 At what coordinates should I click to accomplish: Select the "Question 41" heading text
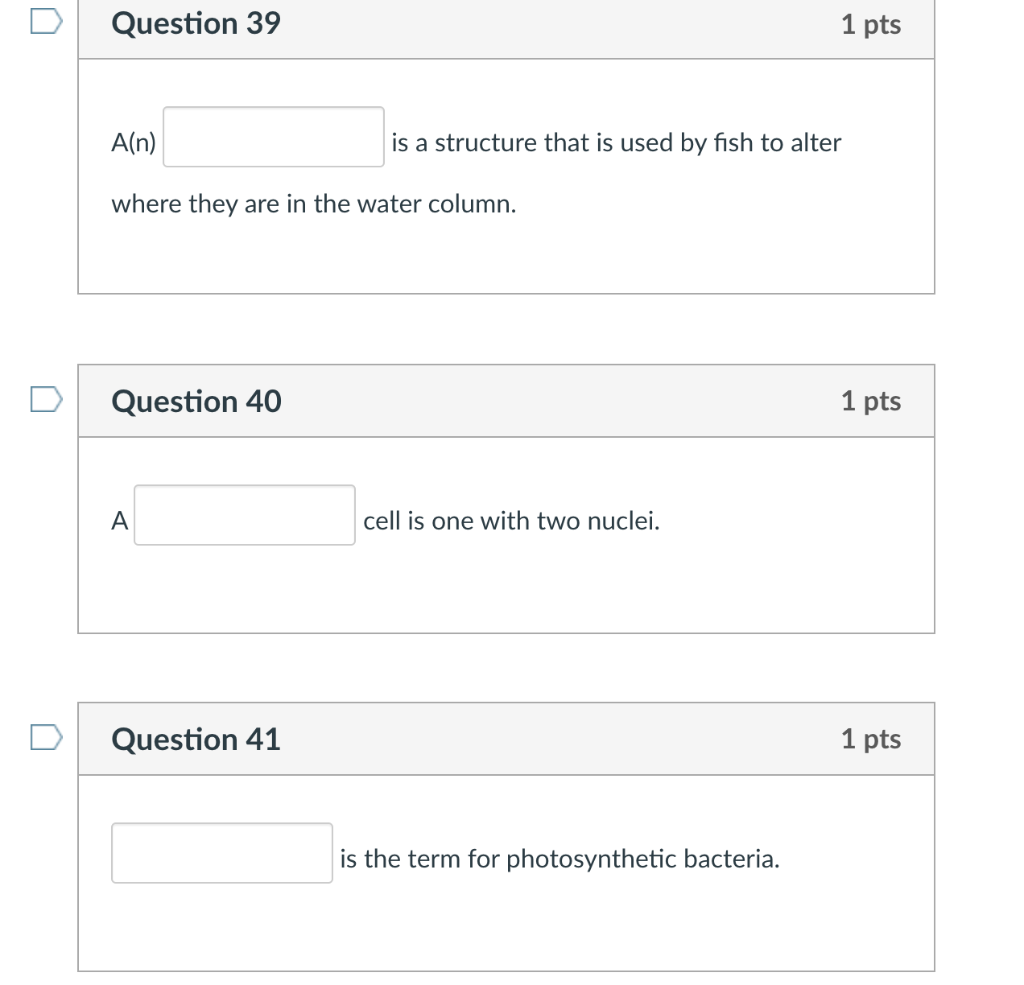[x=196, y=740]
